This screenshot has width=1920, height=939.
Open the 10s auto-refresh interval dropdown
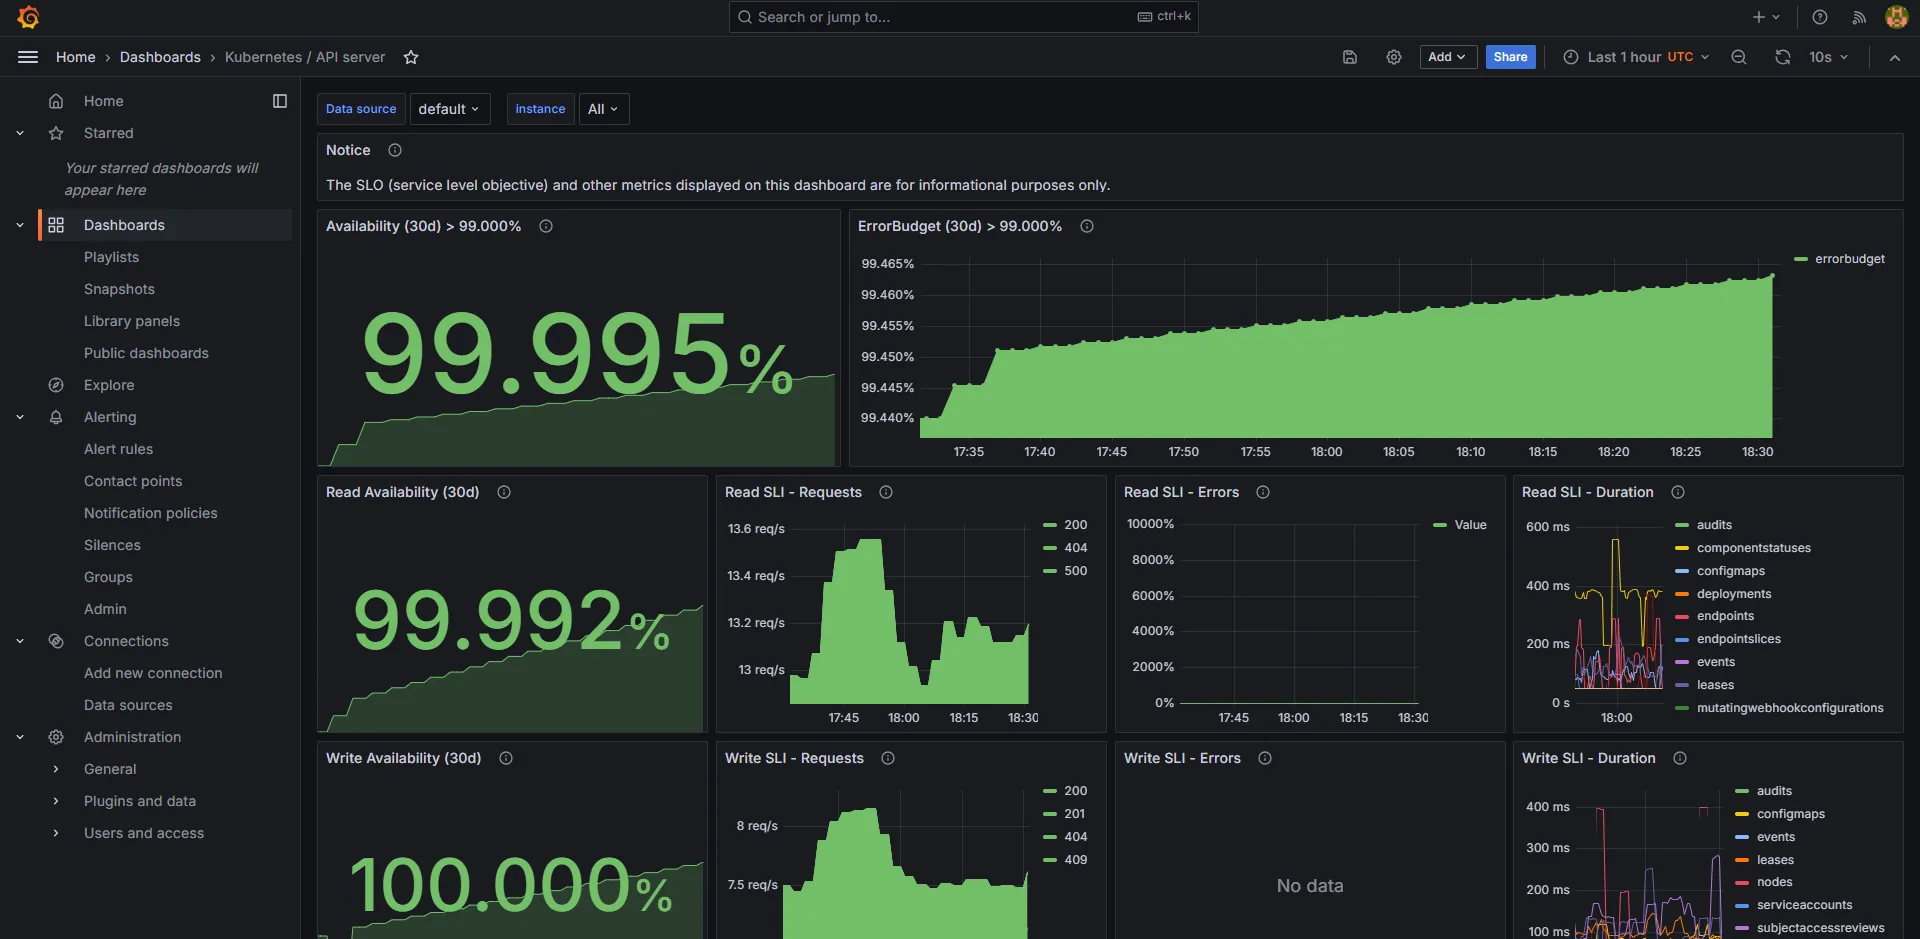(x=1828, y=57)
